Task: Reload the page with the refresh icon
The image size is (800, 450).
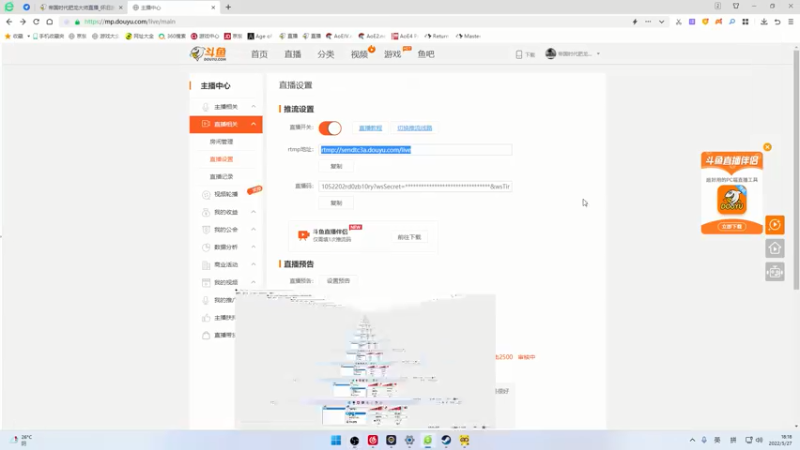Action: [36, 22]
